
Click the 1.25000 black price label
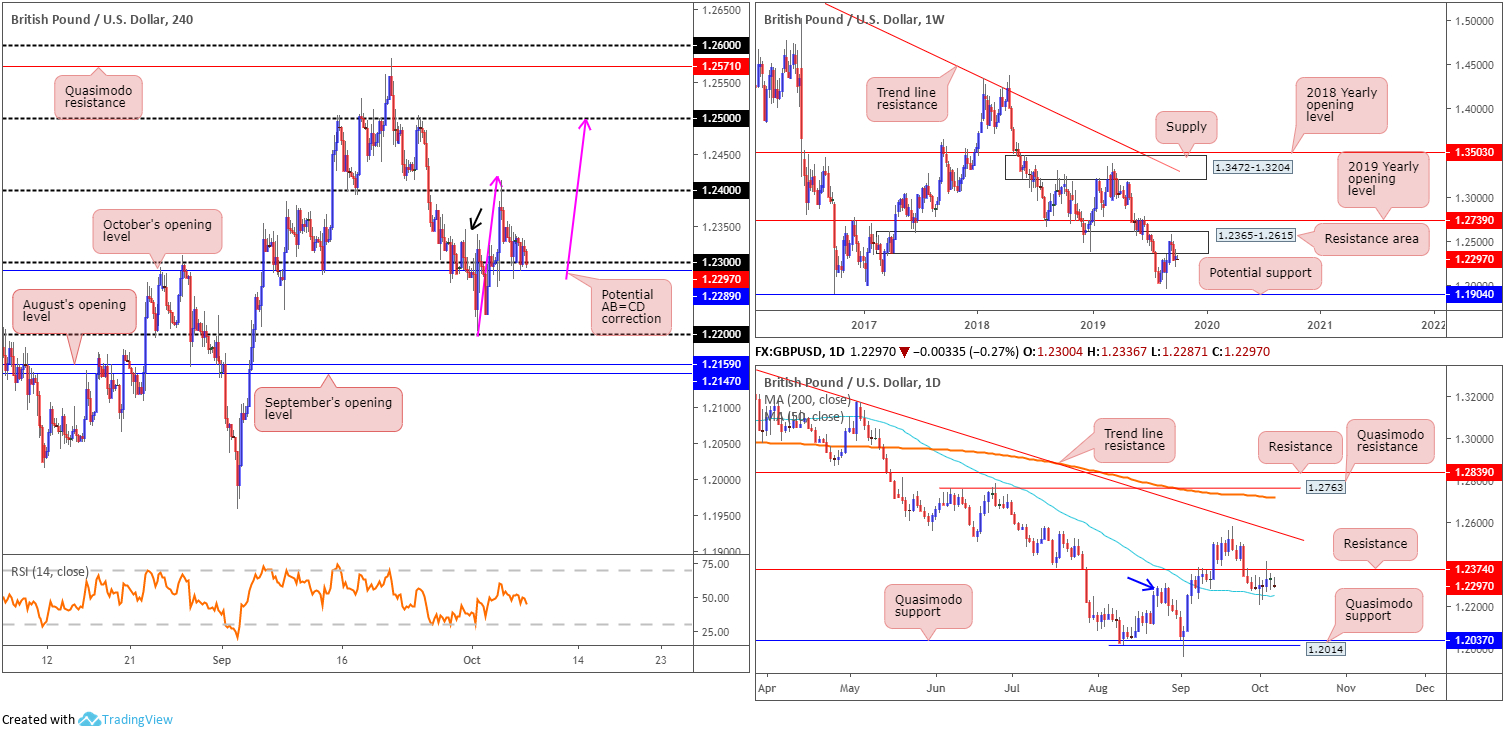(721, 118)
